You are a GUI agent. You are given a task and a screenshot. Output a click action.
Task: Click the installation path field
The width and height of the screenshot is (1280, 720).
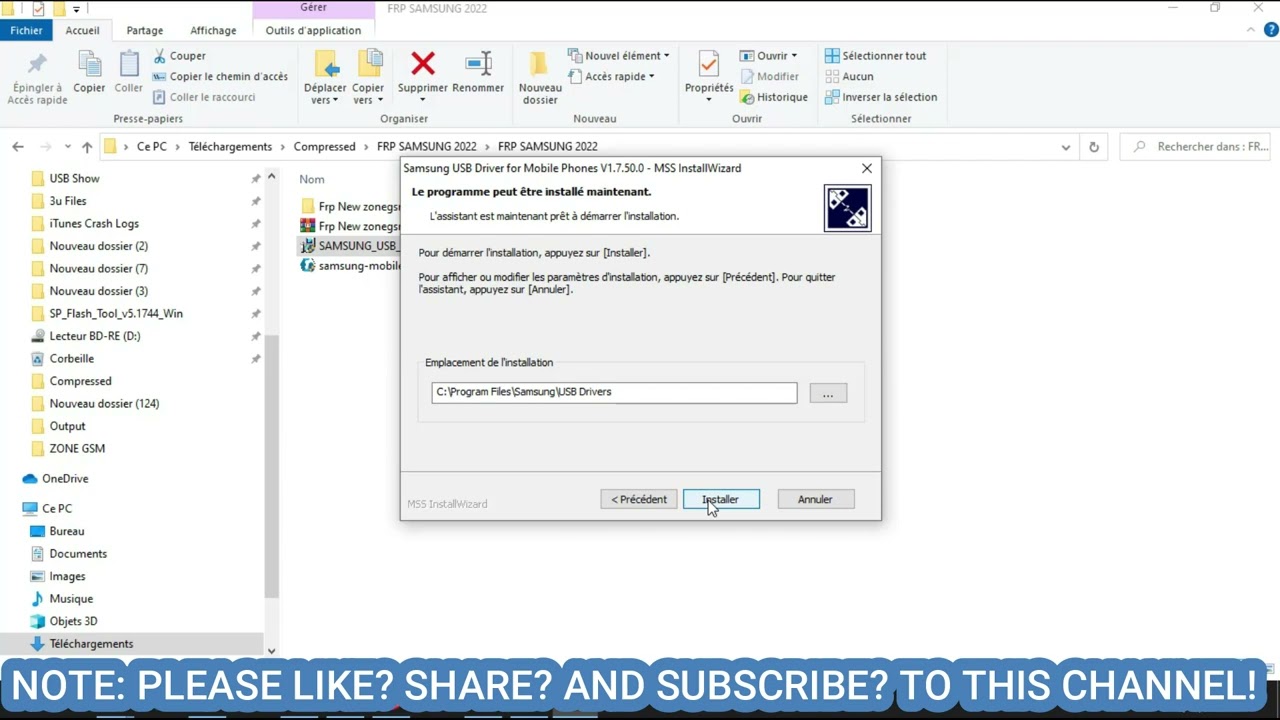click(x=614, y=392)
